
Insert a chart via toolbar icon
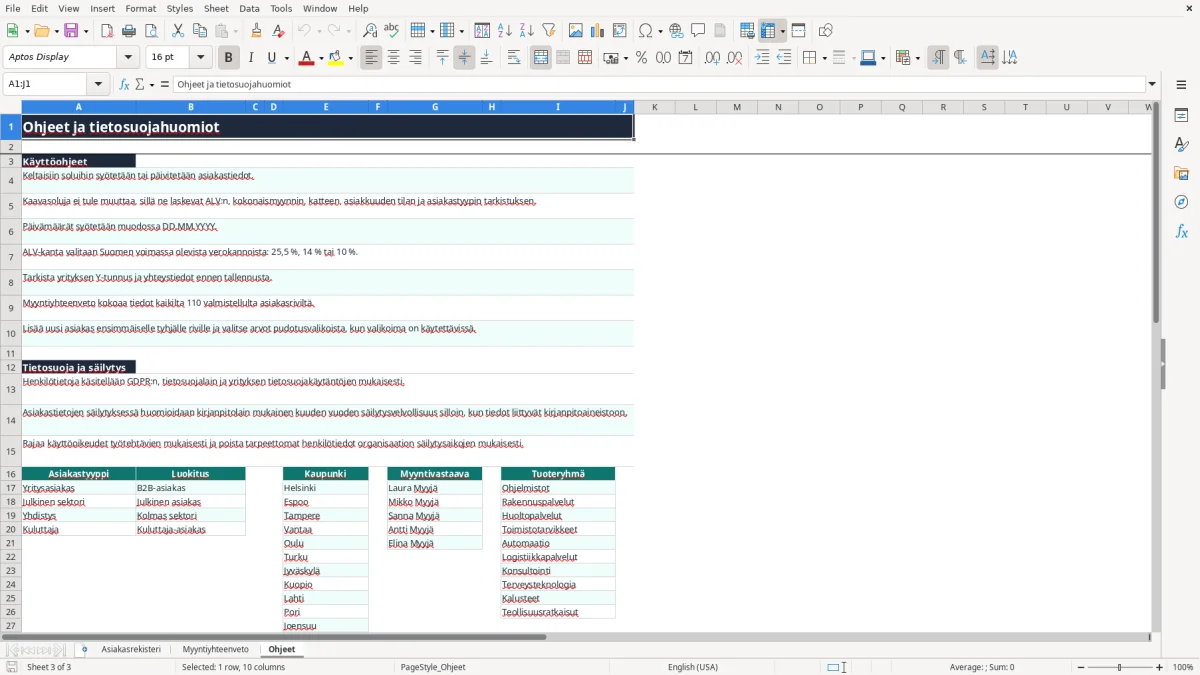(x=598, y=31)
